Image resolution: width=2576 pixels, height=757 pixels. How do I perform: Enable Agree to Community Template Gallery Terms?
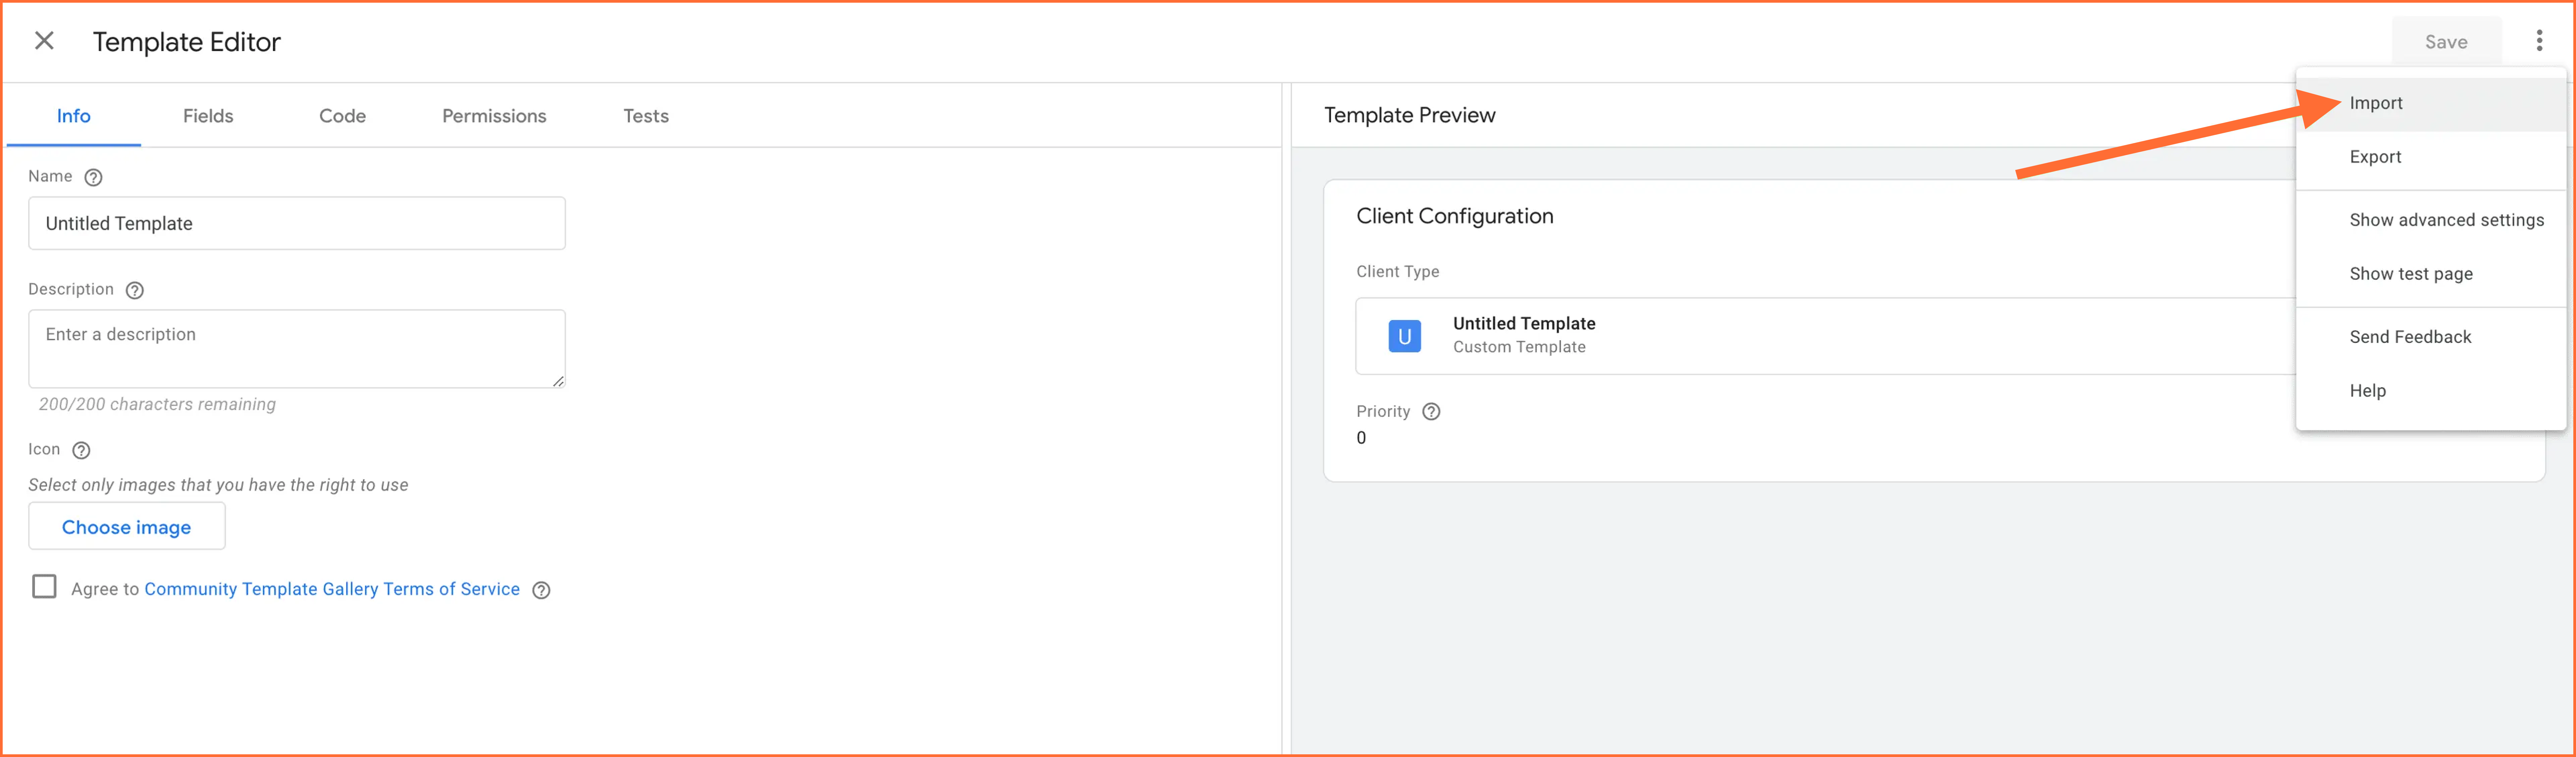tap(44, 588)
